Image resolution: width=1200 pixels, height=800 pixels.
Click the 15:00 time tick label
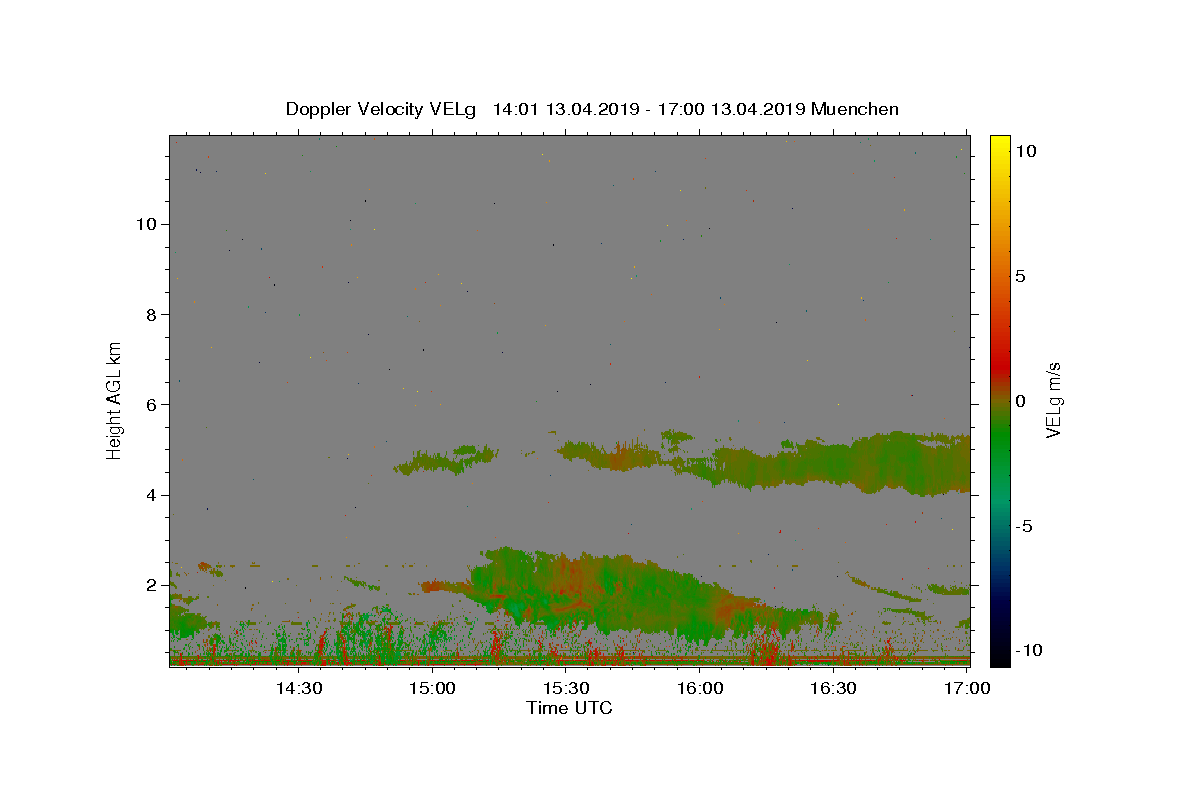pos(432,688)
